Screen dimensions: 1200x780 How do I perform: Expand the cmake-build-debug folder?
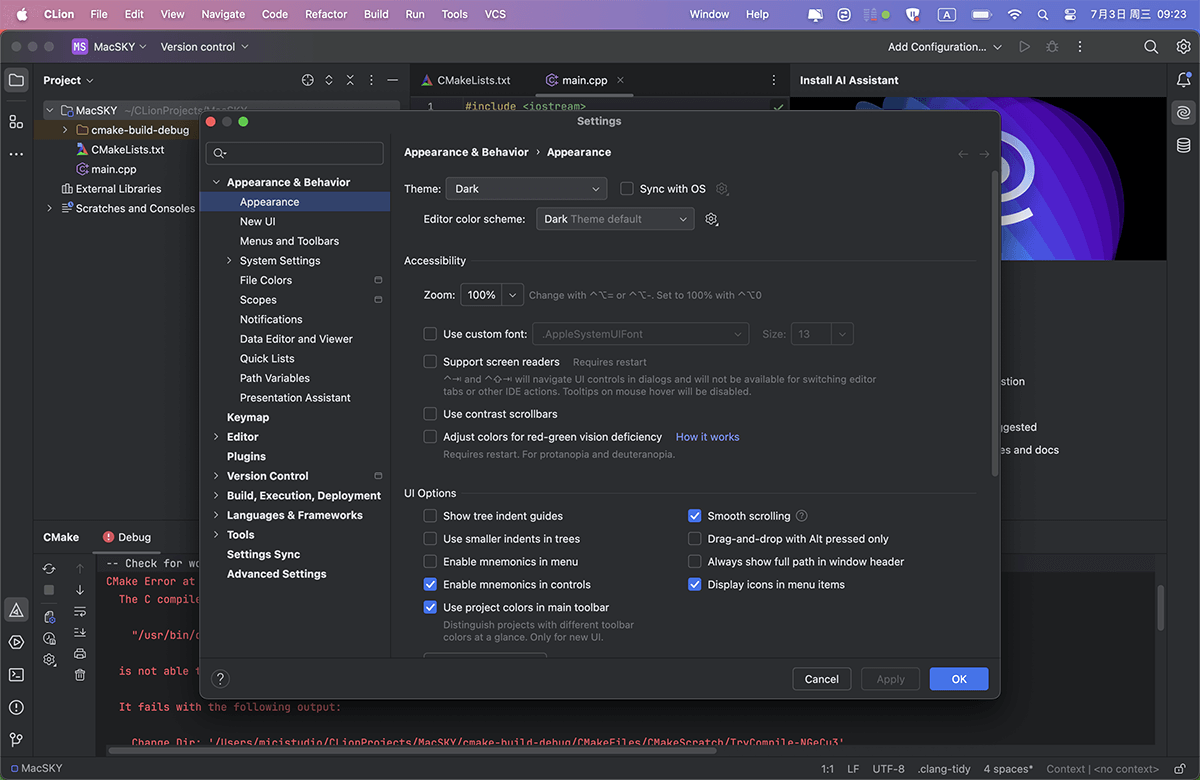point(65,130)
